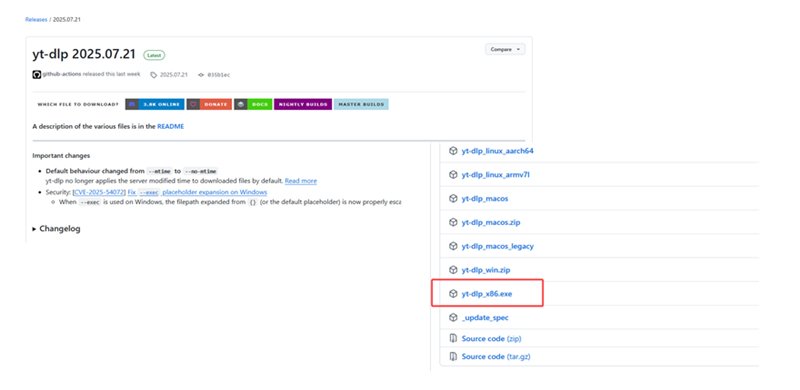The height and width of the screenshot is (390, 800).
Task: Click the package icon beside _update_spec
Action: (x=453, y=318)
